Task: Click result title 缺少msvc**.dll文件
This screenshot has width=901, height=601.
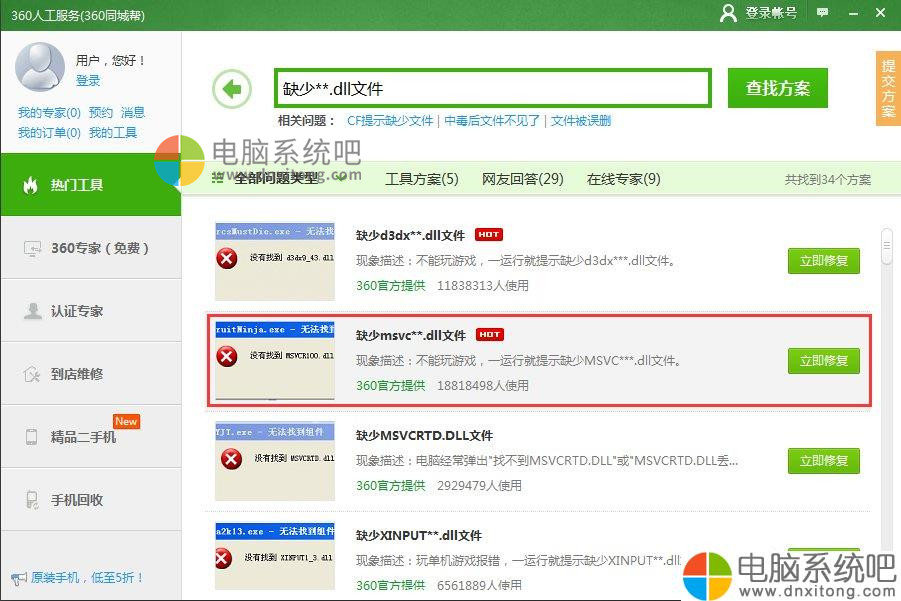Action: (x=411, y=335)
